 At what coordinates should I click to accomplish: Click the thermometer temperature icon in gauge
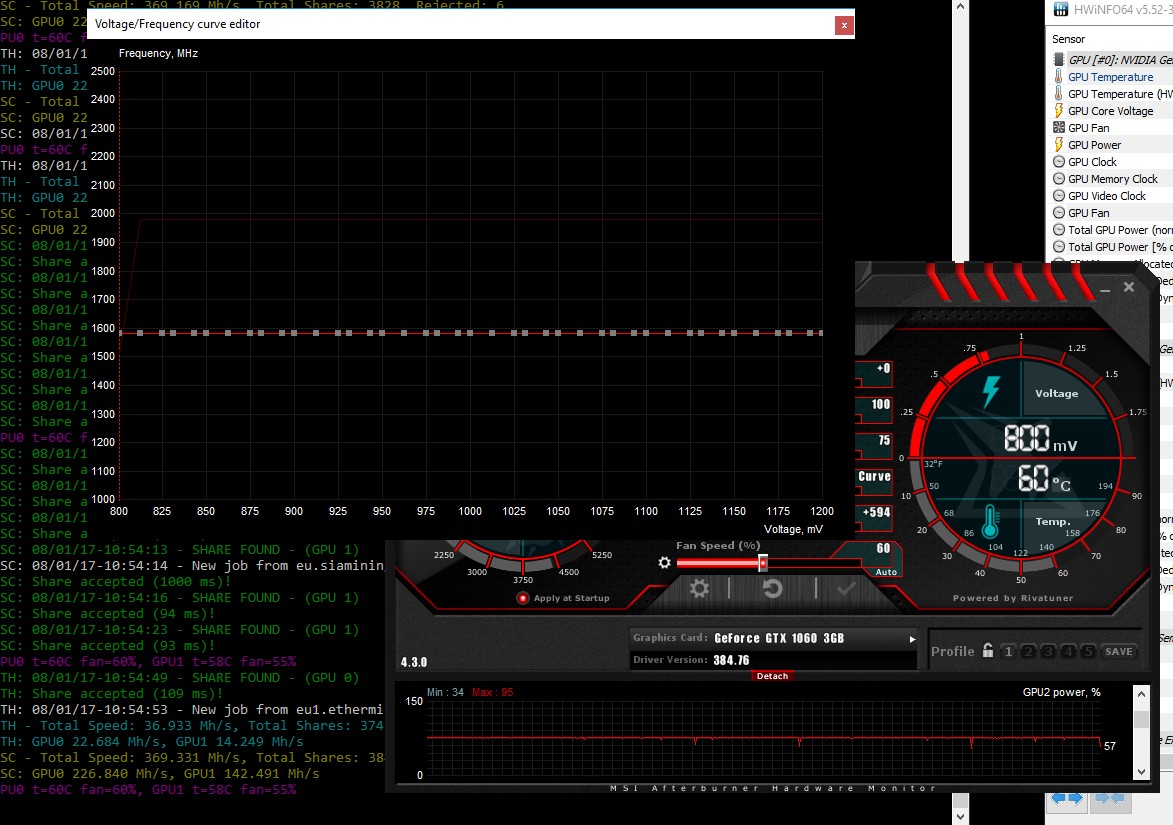point(991,522)
